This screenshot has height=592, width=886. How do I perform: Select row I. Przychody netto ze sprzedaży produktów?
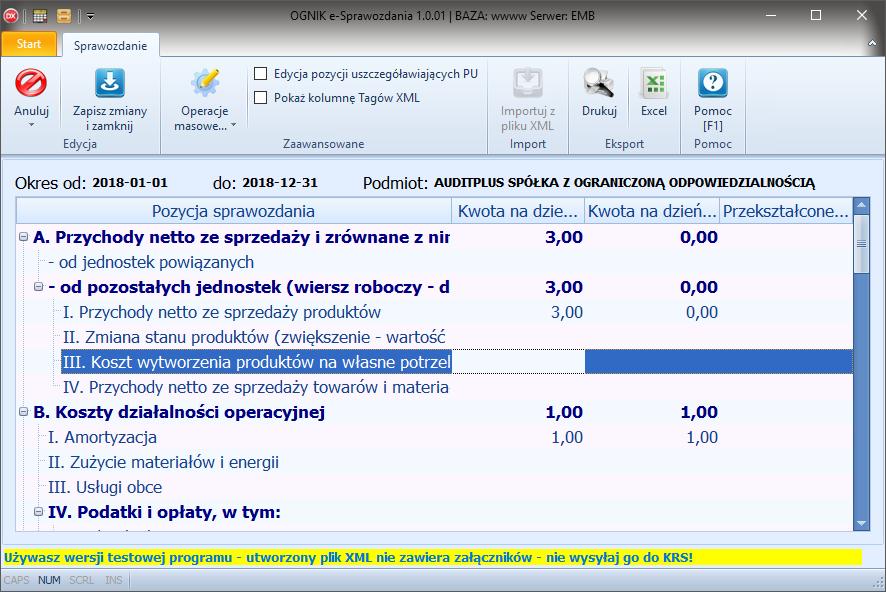[434, 312]
